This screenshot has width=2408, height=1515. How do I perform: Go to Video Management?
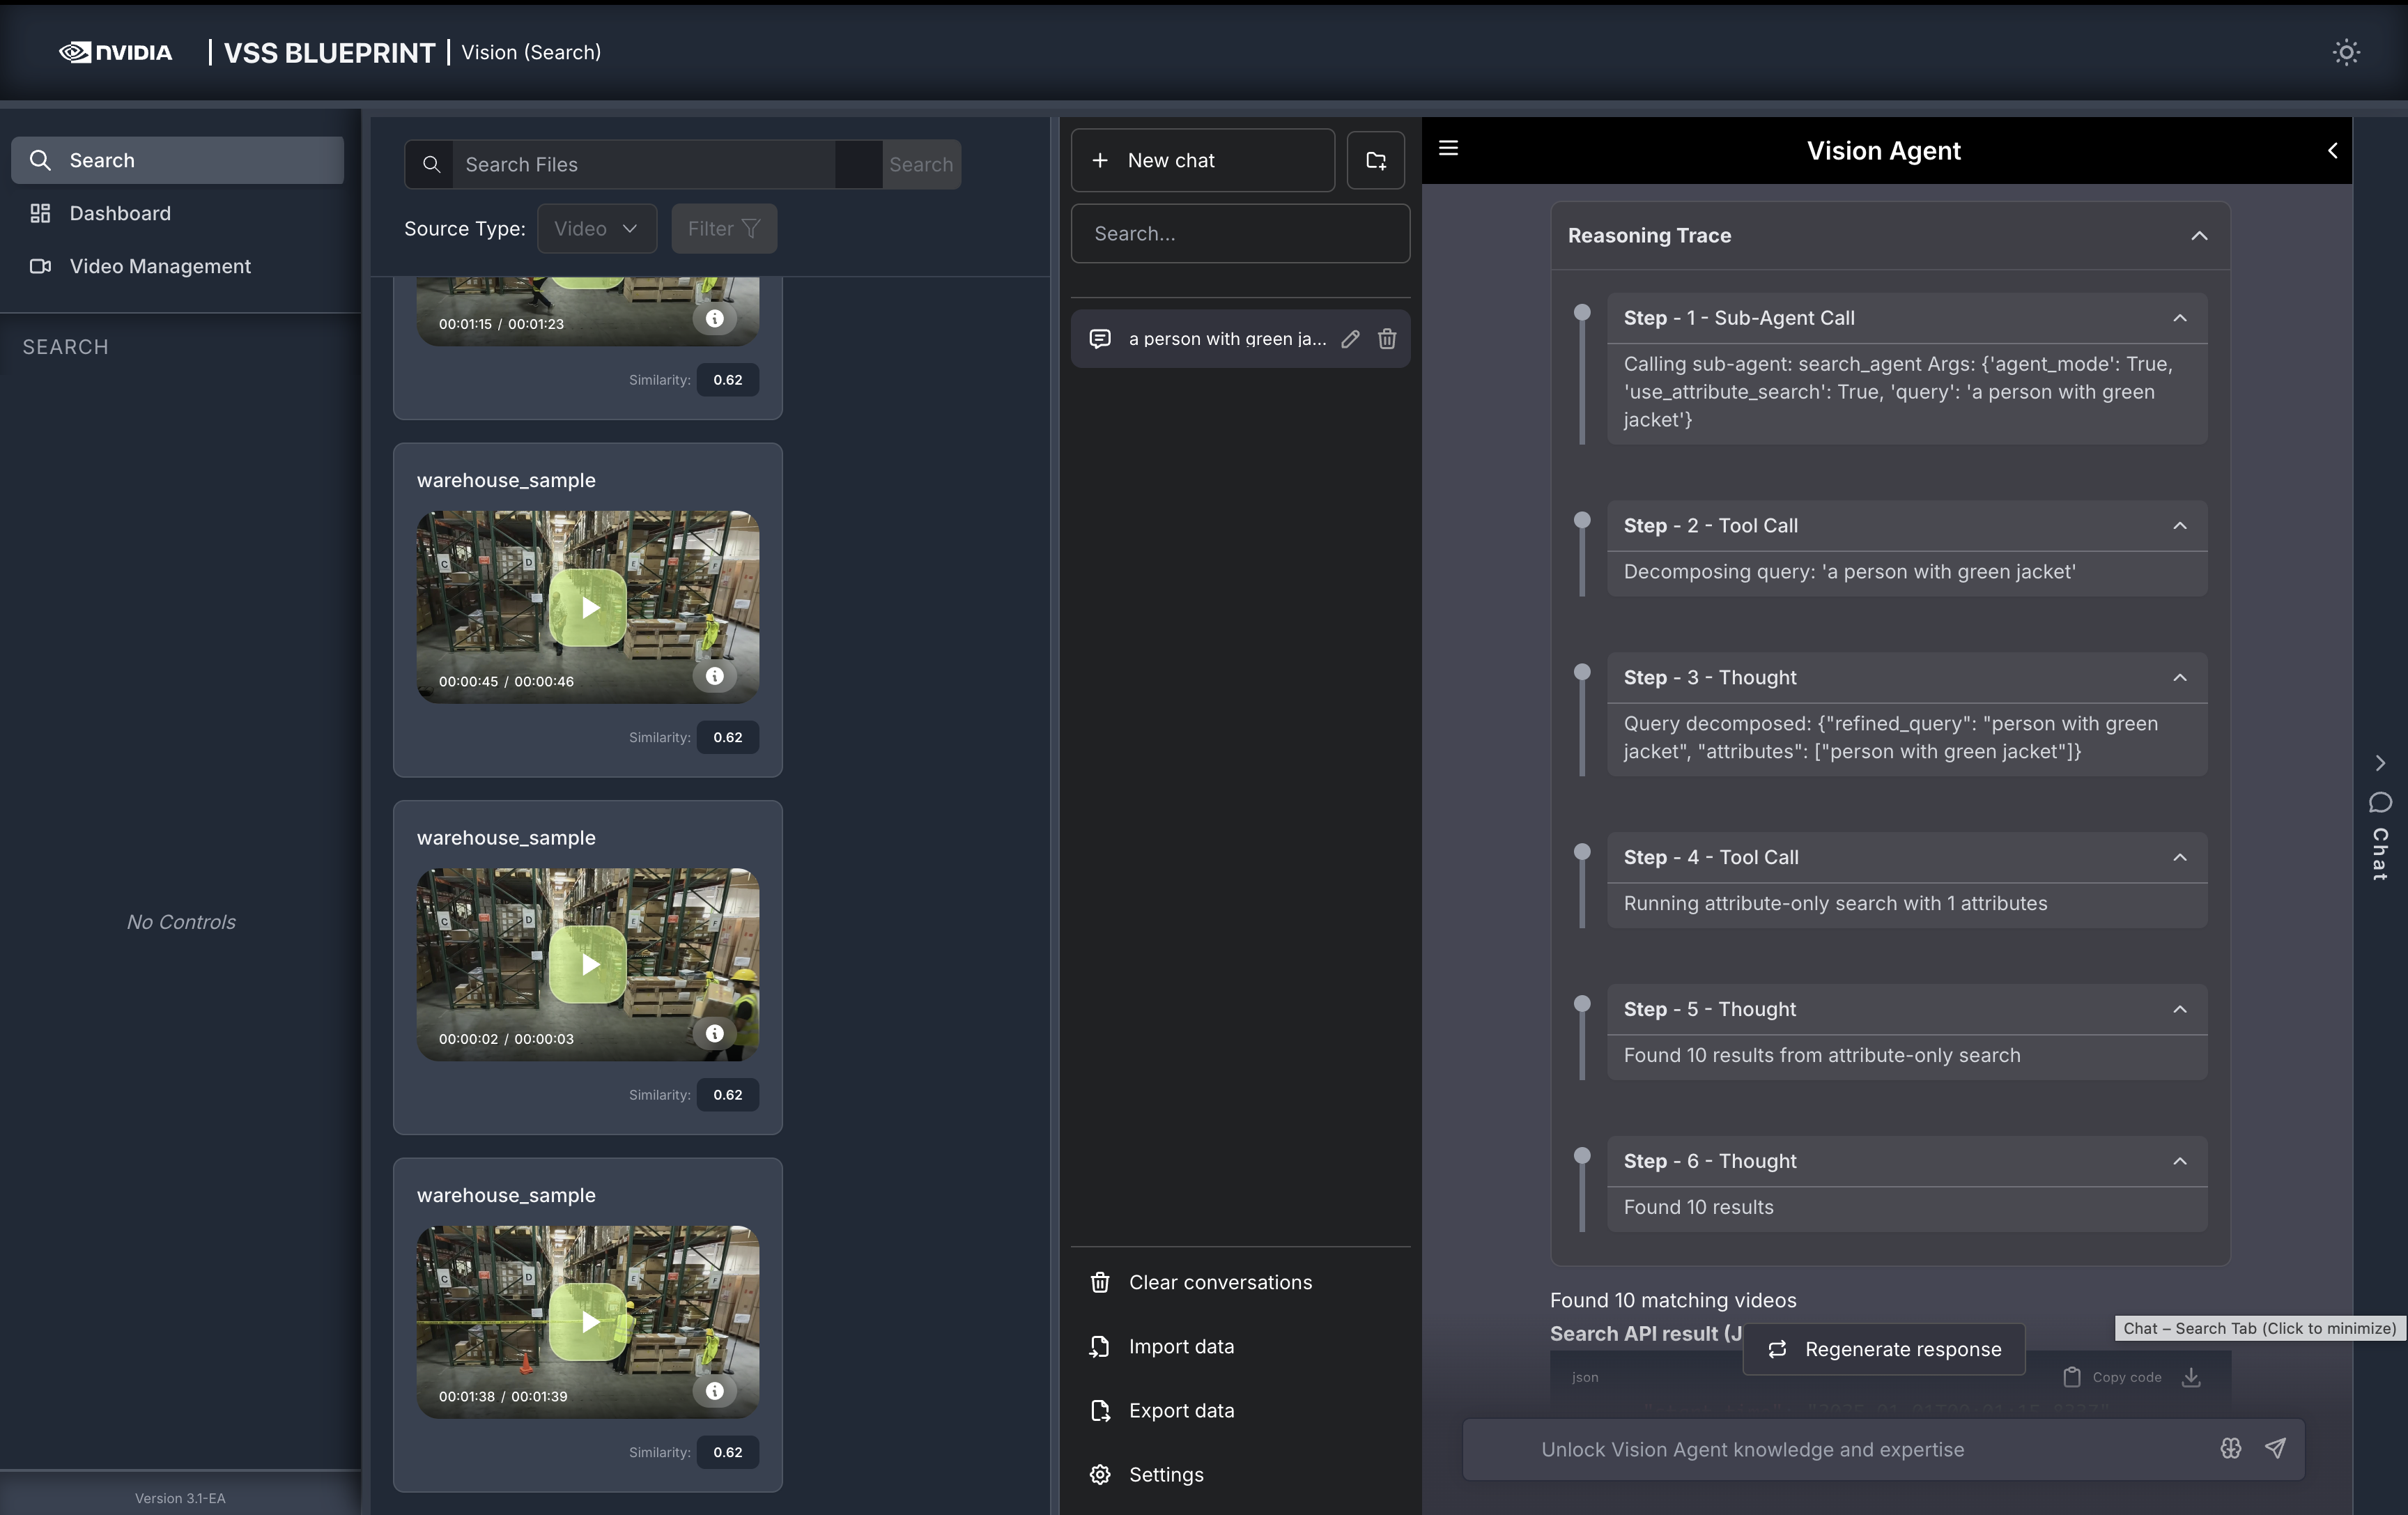160,266
